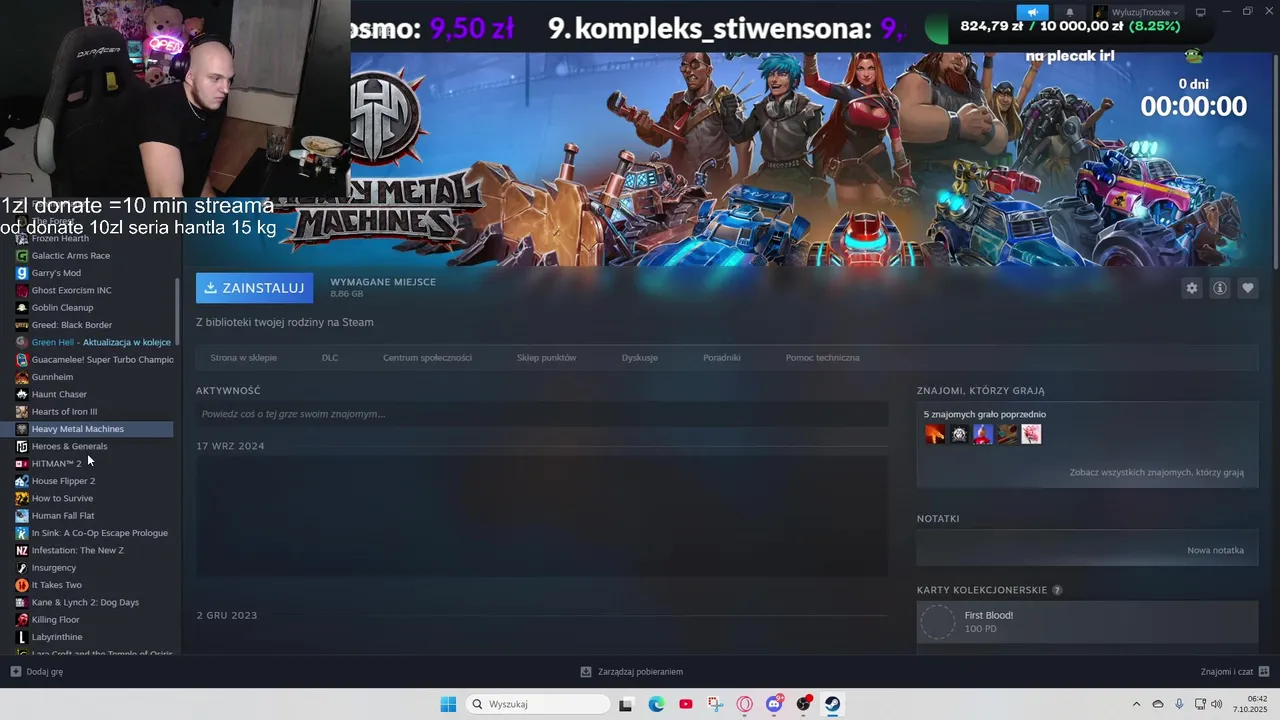
Task: Open Zarządzaj pobieraniem downloads manager
Action: tap(632, 672)
